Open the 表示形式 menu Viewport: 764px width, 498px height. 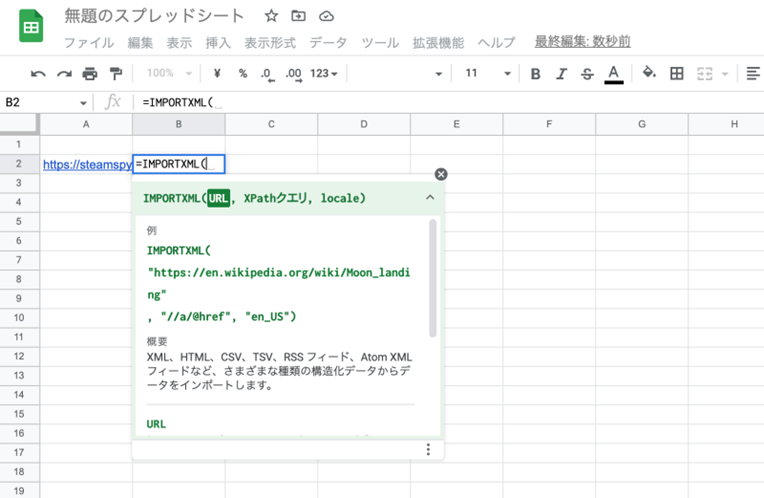(270, 43)
